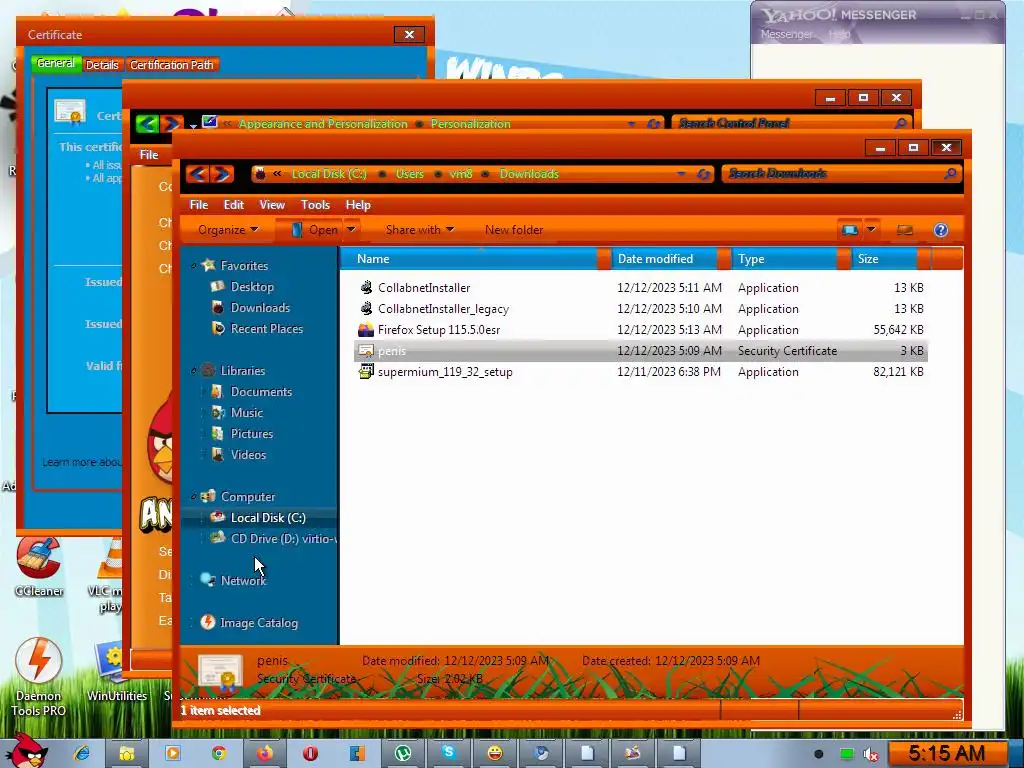Collapse the Favorites tree group
This screenshot has height=768, width=1024.
(x=193, y=266)
